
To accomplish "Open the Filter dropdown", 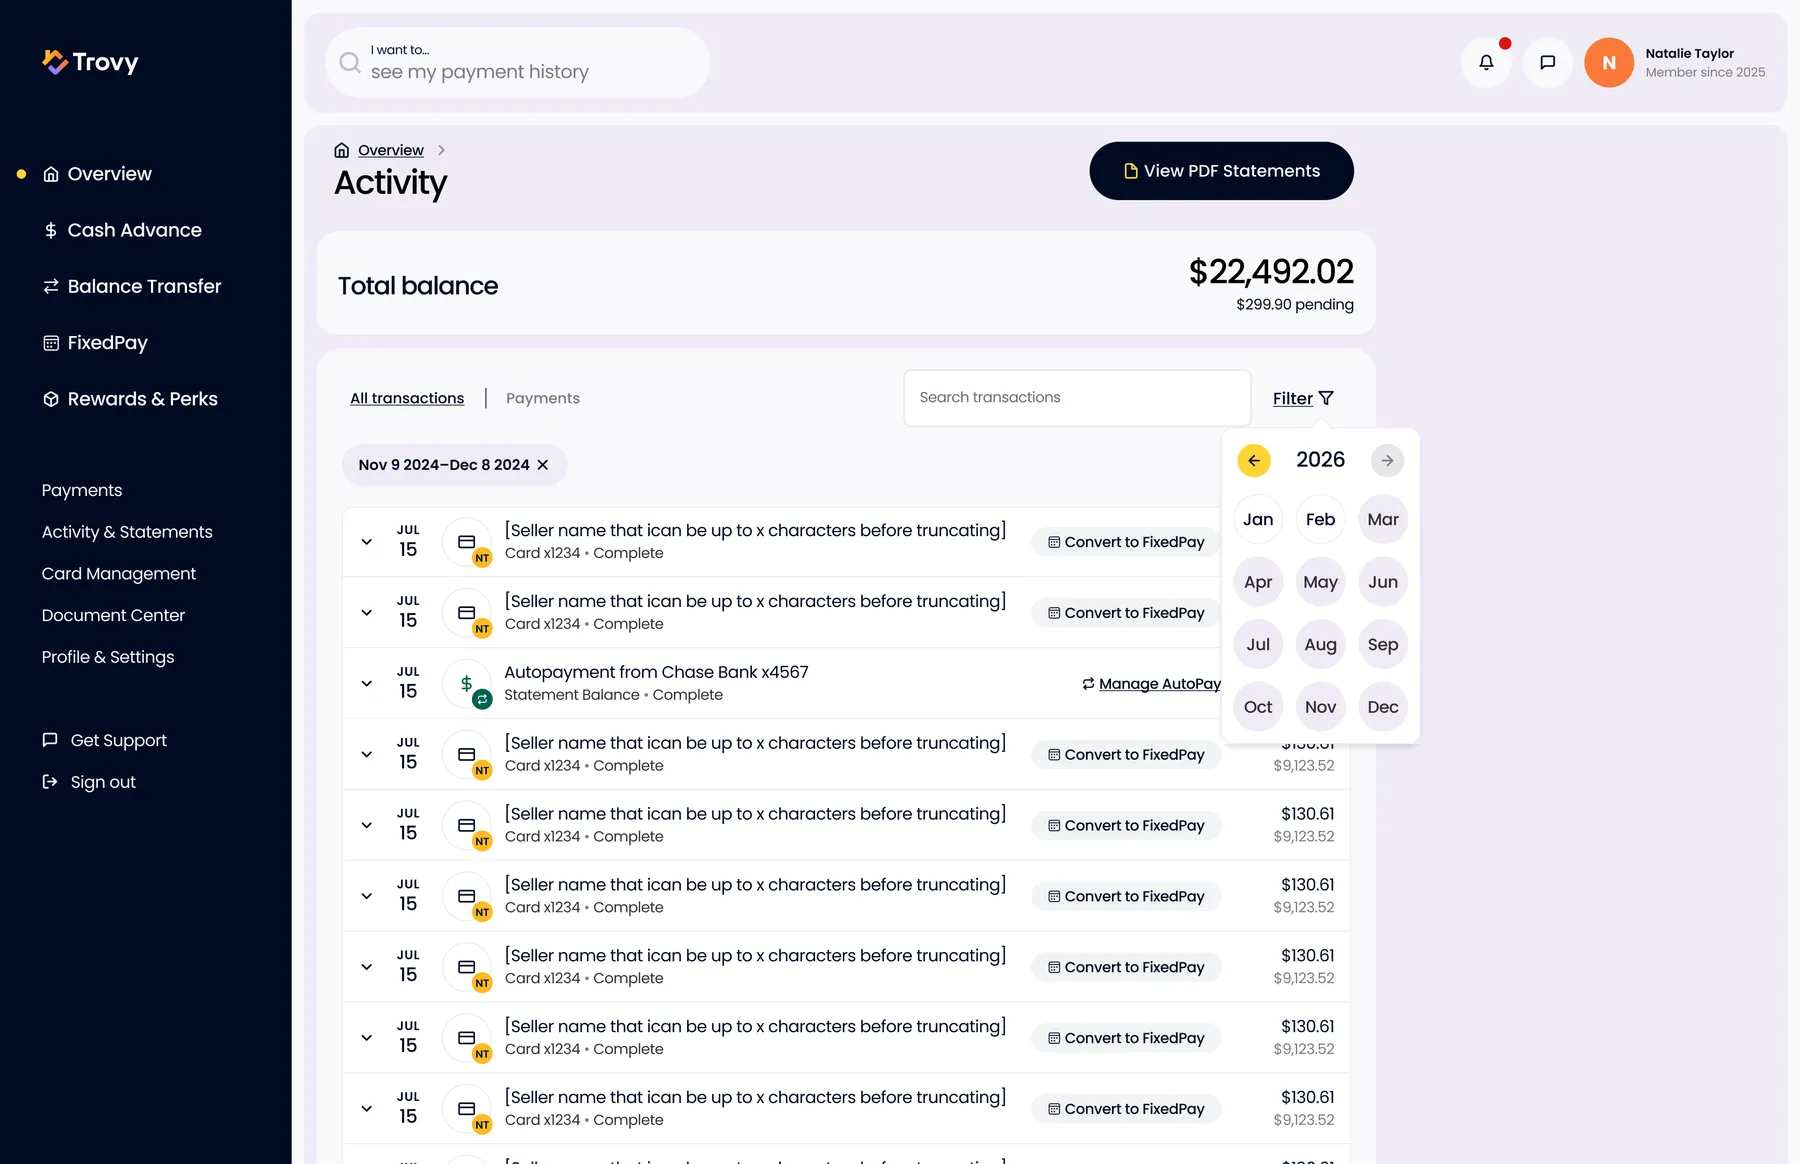I will (1303, 398).
